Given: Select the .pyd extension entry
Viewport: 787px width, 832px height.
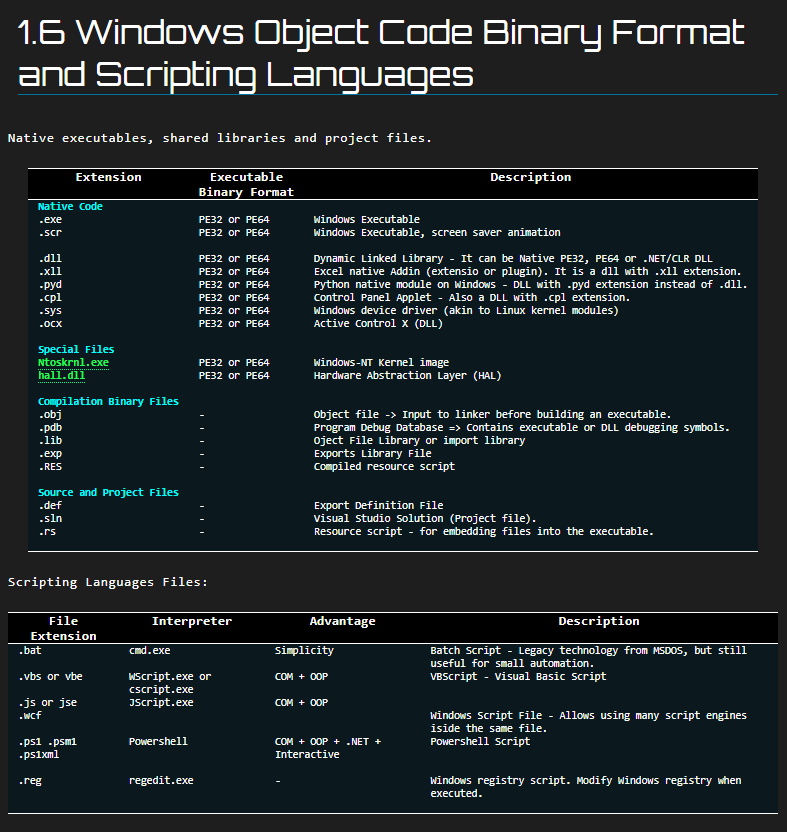Looking at the screenshot, I should (x=50, y=284).
